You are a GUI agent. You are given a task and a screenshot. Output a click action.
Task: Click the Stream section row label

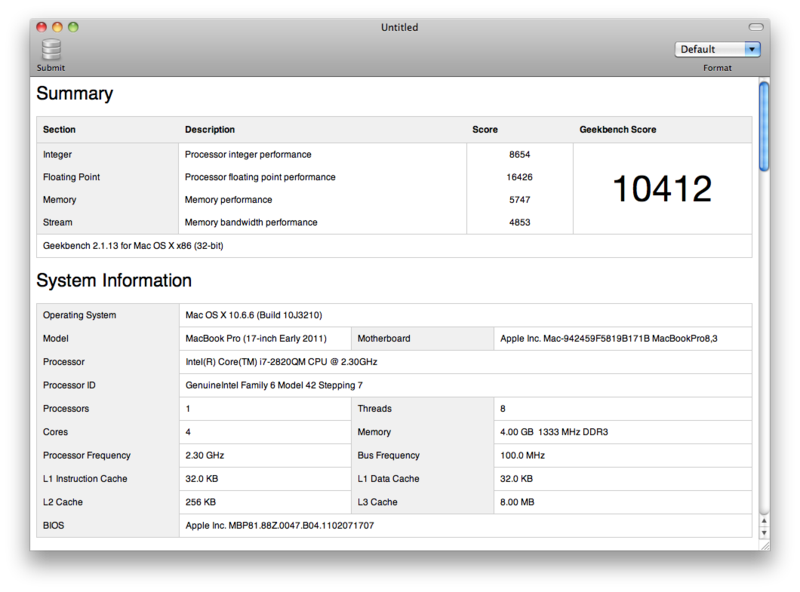click(x=58, y=222)
